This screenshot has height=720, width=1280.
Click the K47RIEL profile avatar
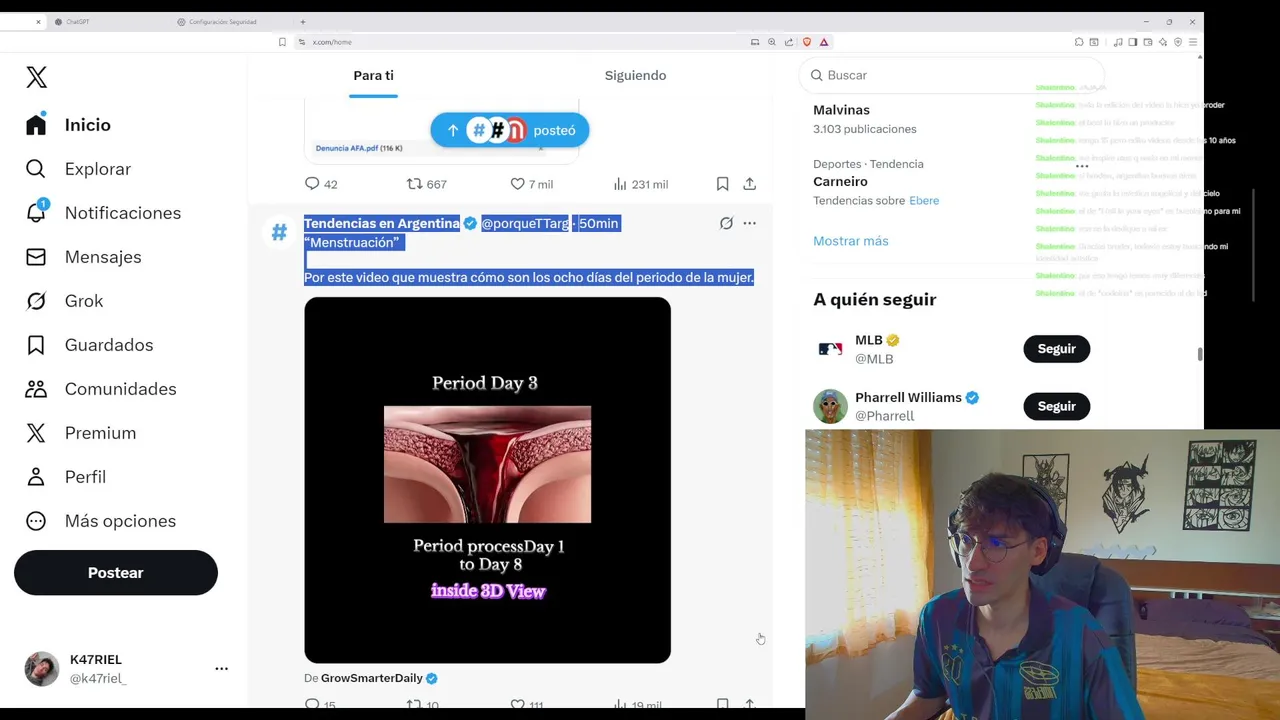pos(42,668)
